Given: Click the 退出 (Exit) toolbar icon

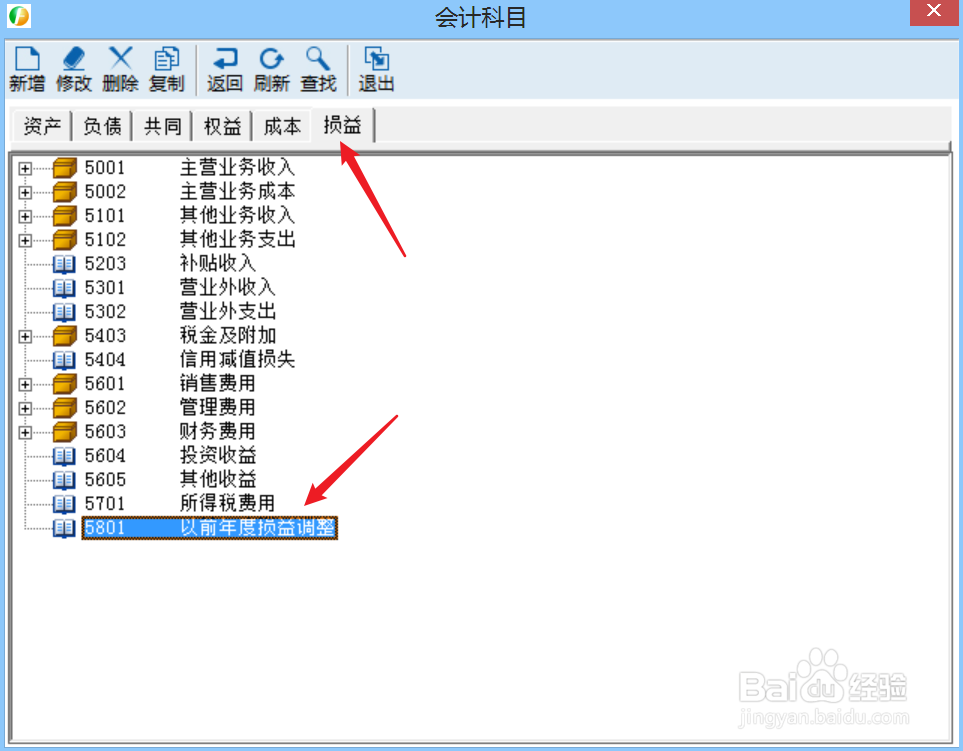Looking at the screenshot, I should tap(376, 59).
